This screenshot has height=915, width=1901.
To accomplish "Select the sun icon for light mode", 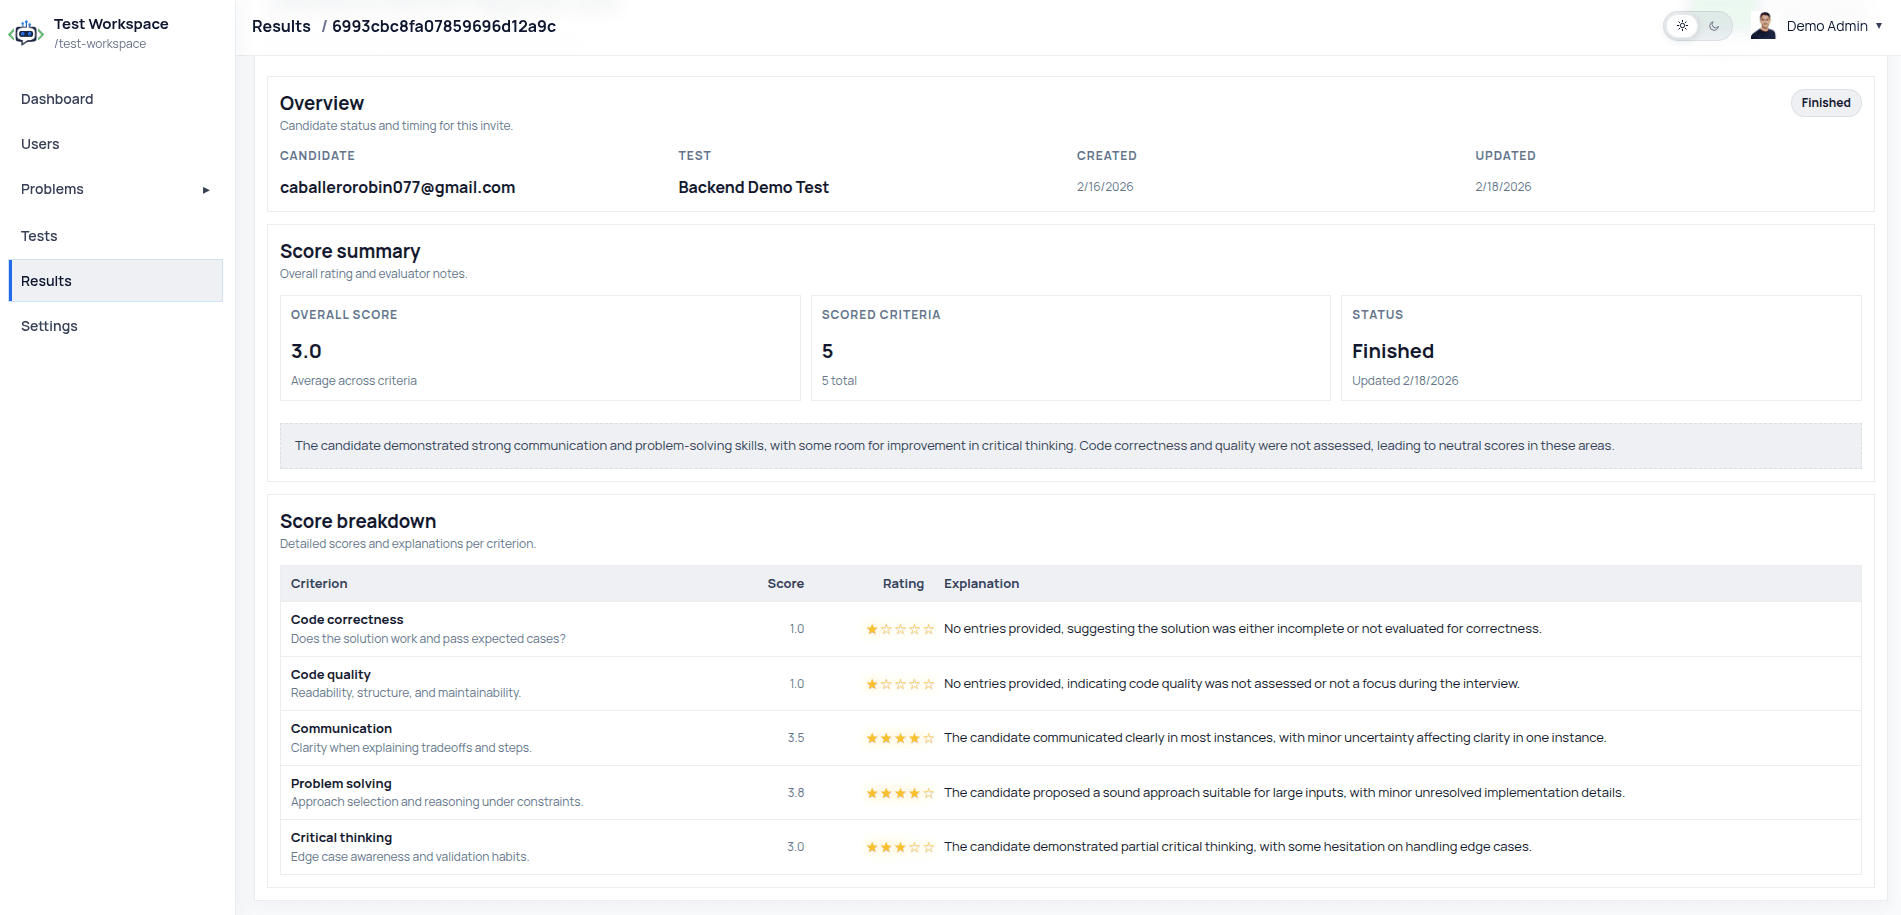I will click(x=1682, y=25).
